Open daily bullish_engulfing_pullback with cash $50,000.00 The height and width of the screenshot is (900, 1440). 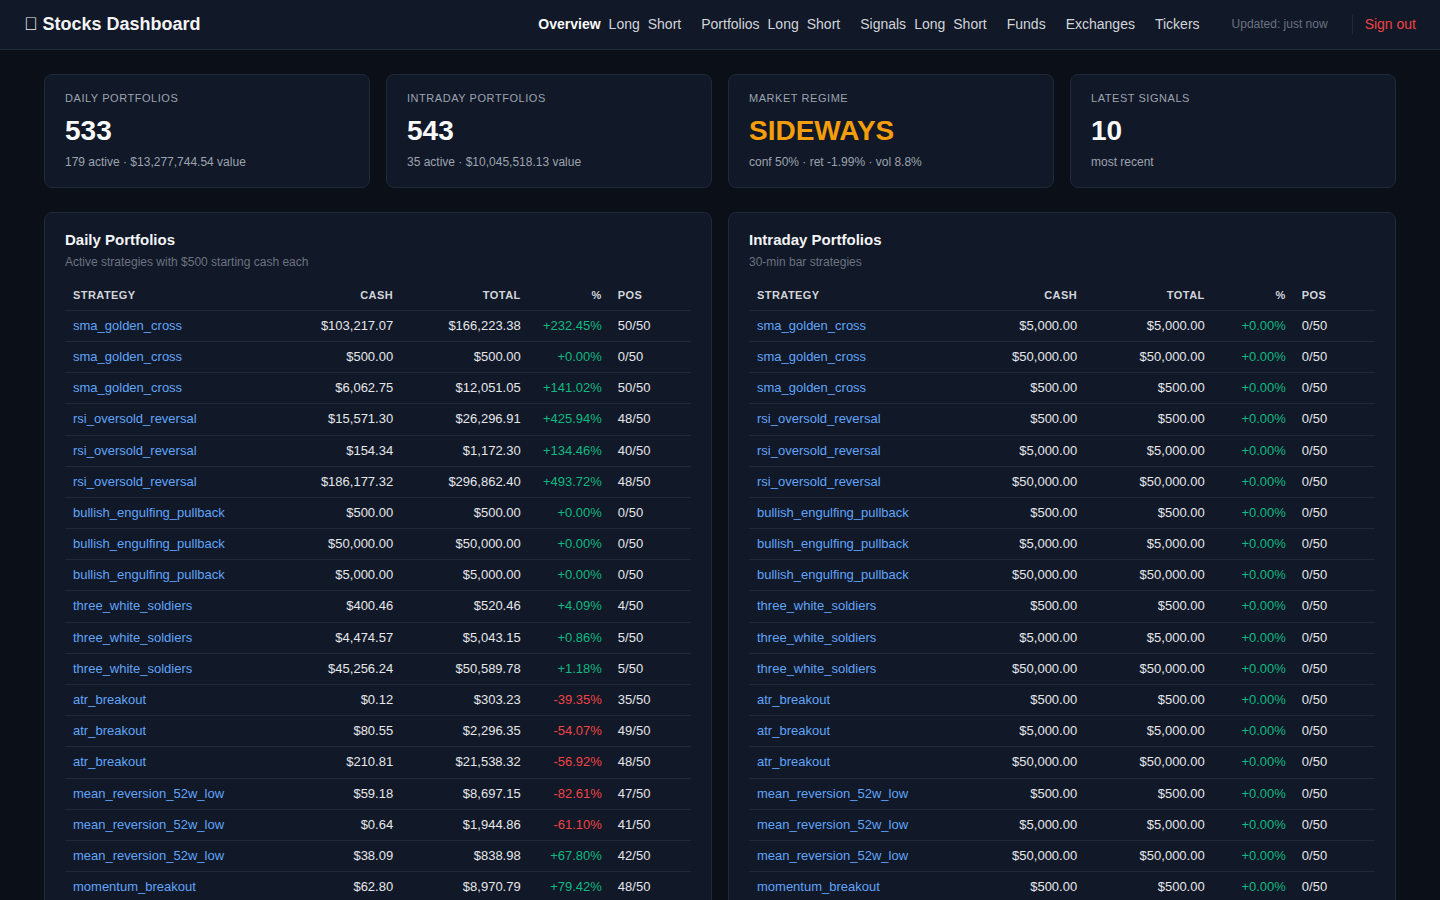[149, 544]
